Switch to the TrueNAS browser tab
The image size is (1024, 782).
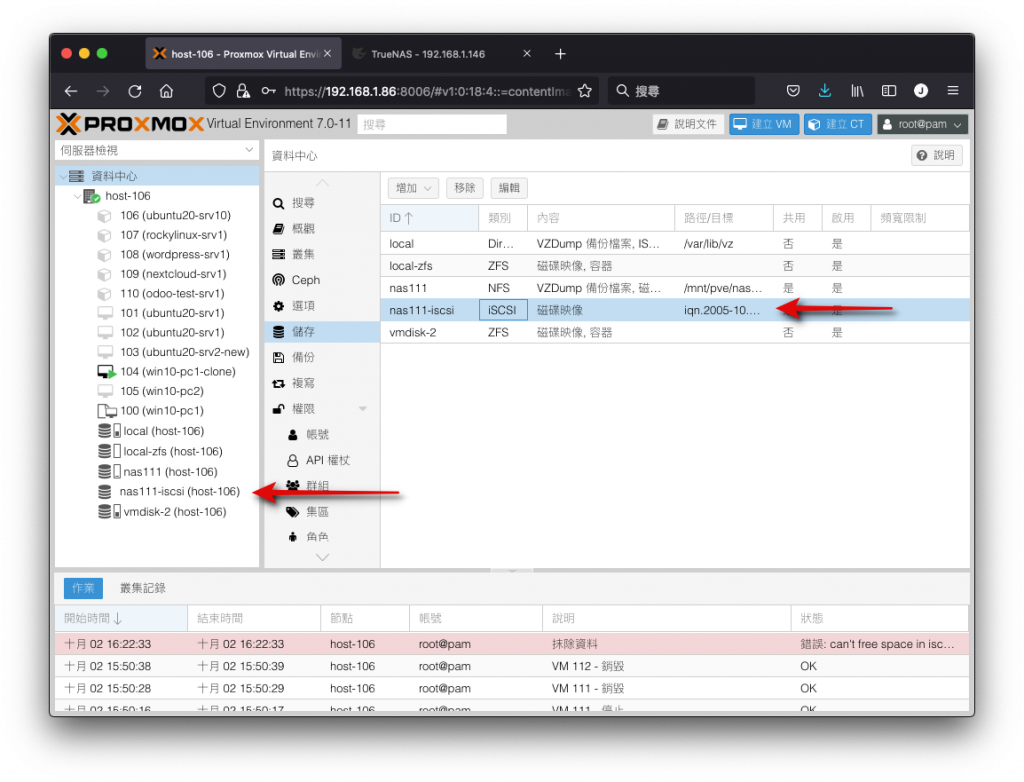pyautogui.click(x=428, y=54)
